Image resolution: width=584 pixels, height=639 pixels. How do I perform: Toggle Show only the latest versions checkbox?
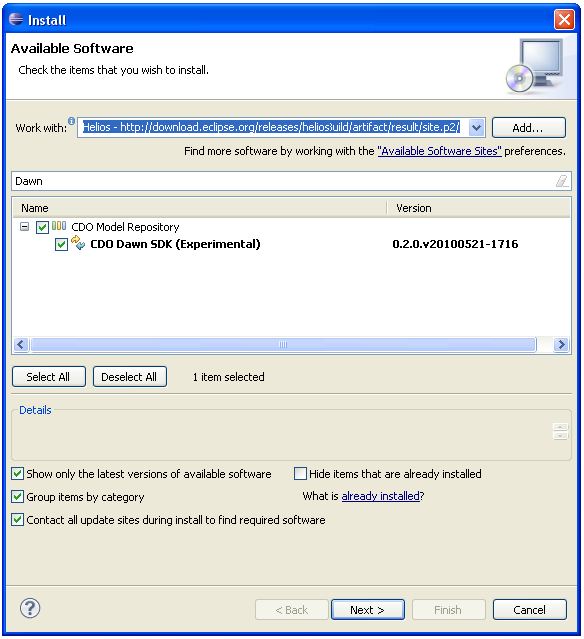point(18,474)
